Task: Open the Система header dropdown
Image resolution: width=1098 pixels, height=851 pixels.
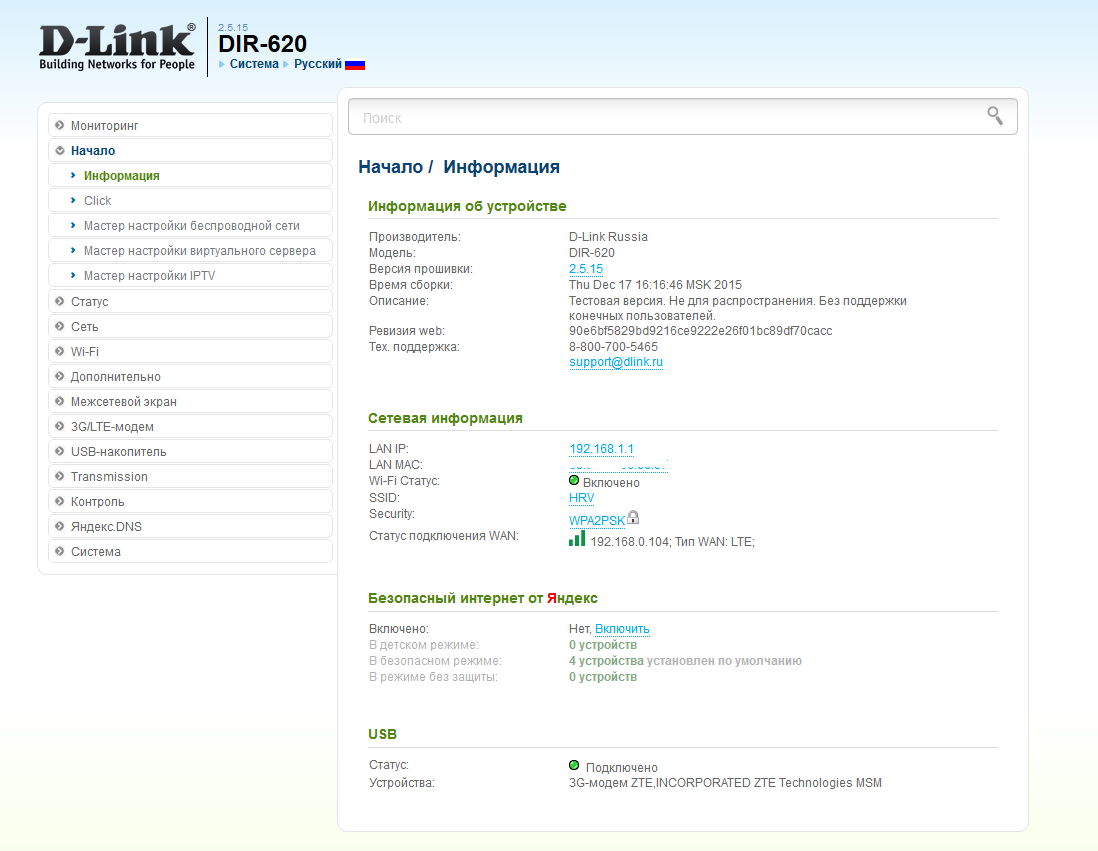Action: point(253,64)
